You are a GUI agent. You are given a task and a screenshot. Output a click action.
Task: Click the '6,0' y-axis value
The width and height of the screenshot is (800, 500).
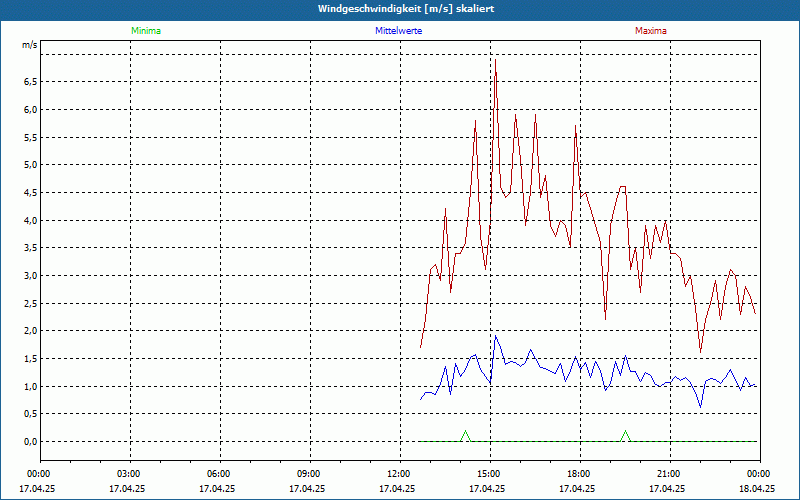(x=30, y=110)
